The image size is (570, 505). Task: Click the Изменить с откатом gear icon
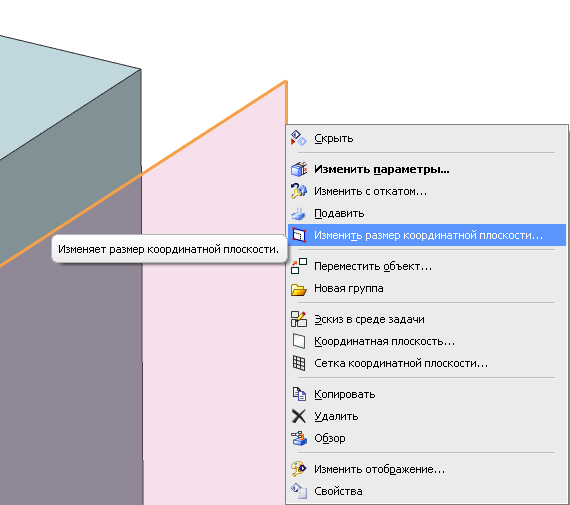[x=298, y=191]
